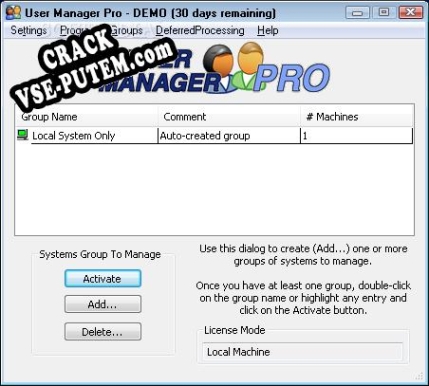Screen dimensions: 429x386
Task: Click the two-people logo in the banner
Action: click(x=234, y=67)
